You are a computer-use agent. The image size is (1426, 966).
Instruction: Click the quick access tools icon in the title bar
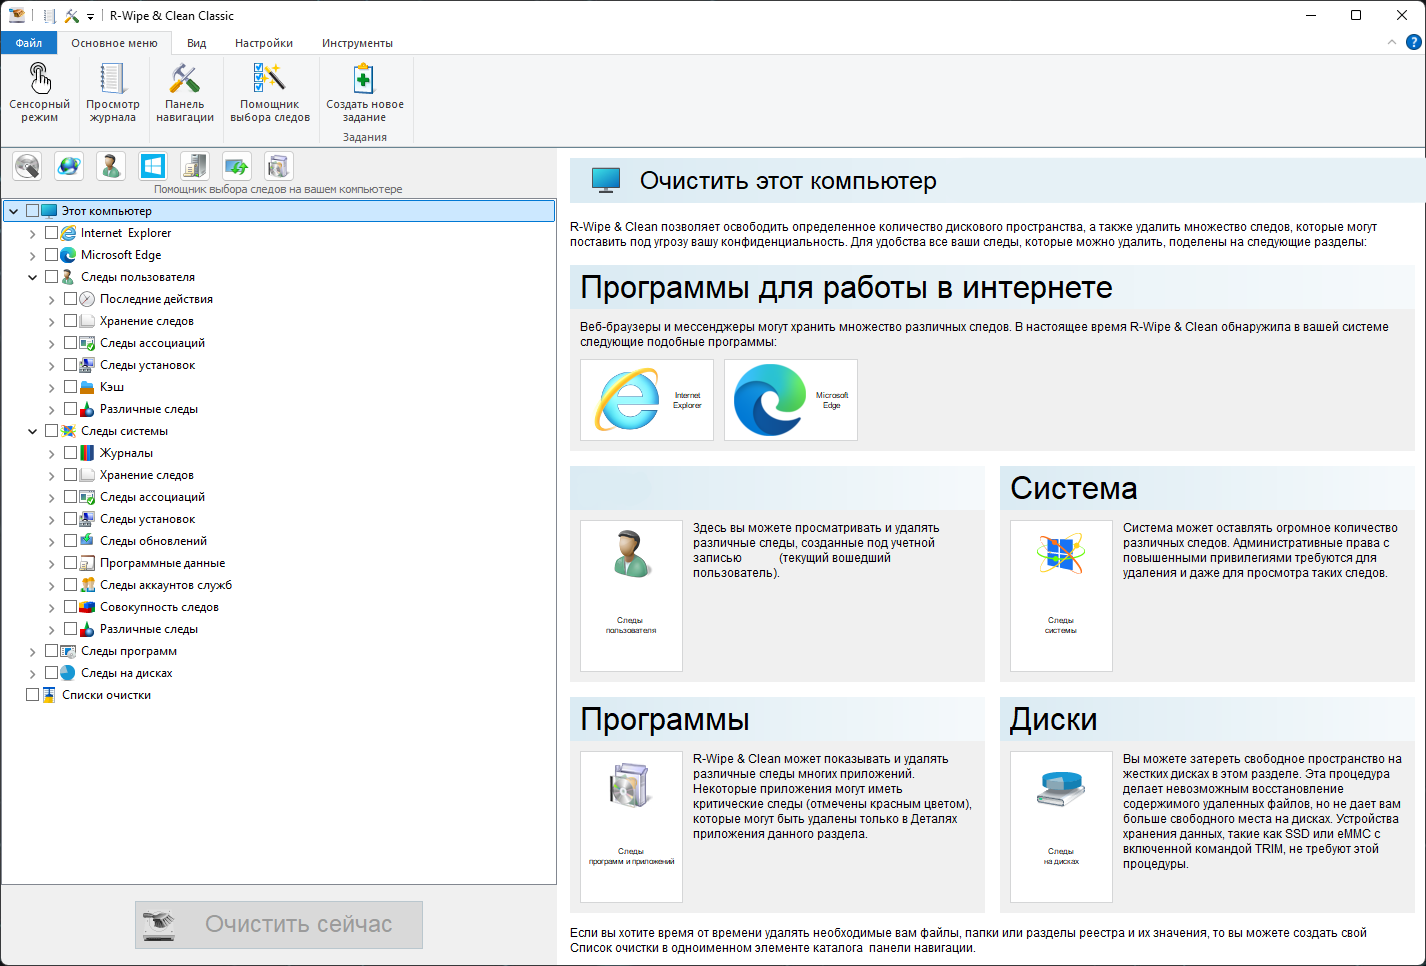[71, 16]
